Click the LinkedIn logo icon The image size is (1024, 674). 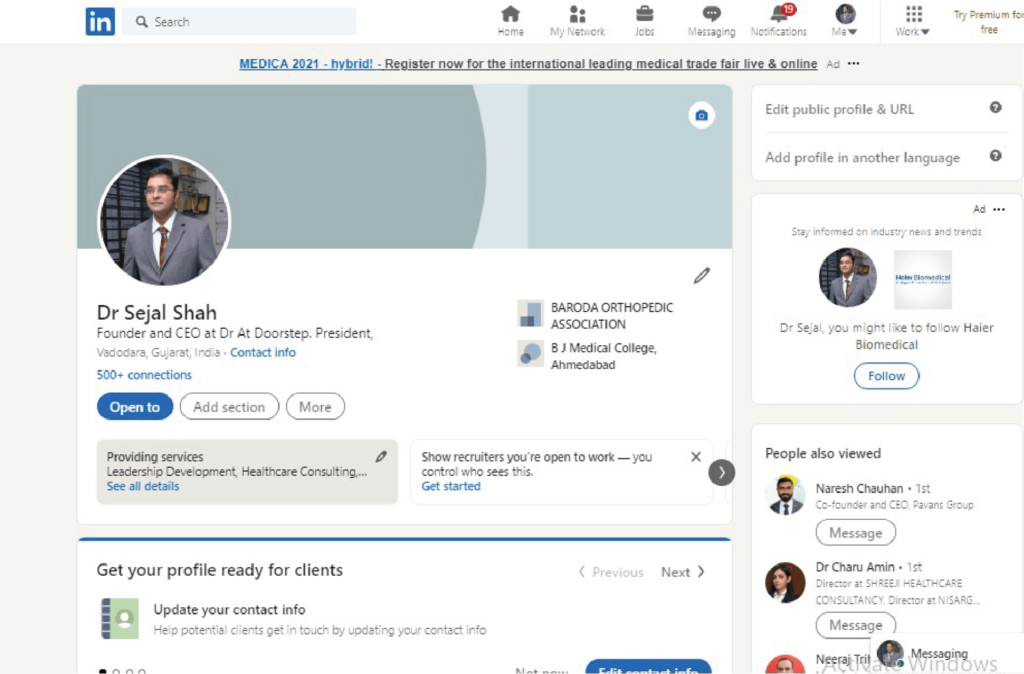tap(100, 22)
